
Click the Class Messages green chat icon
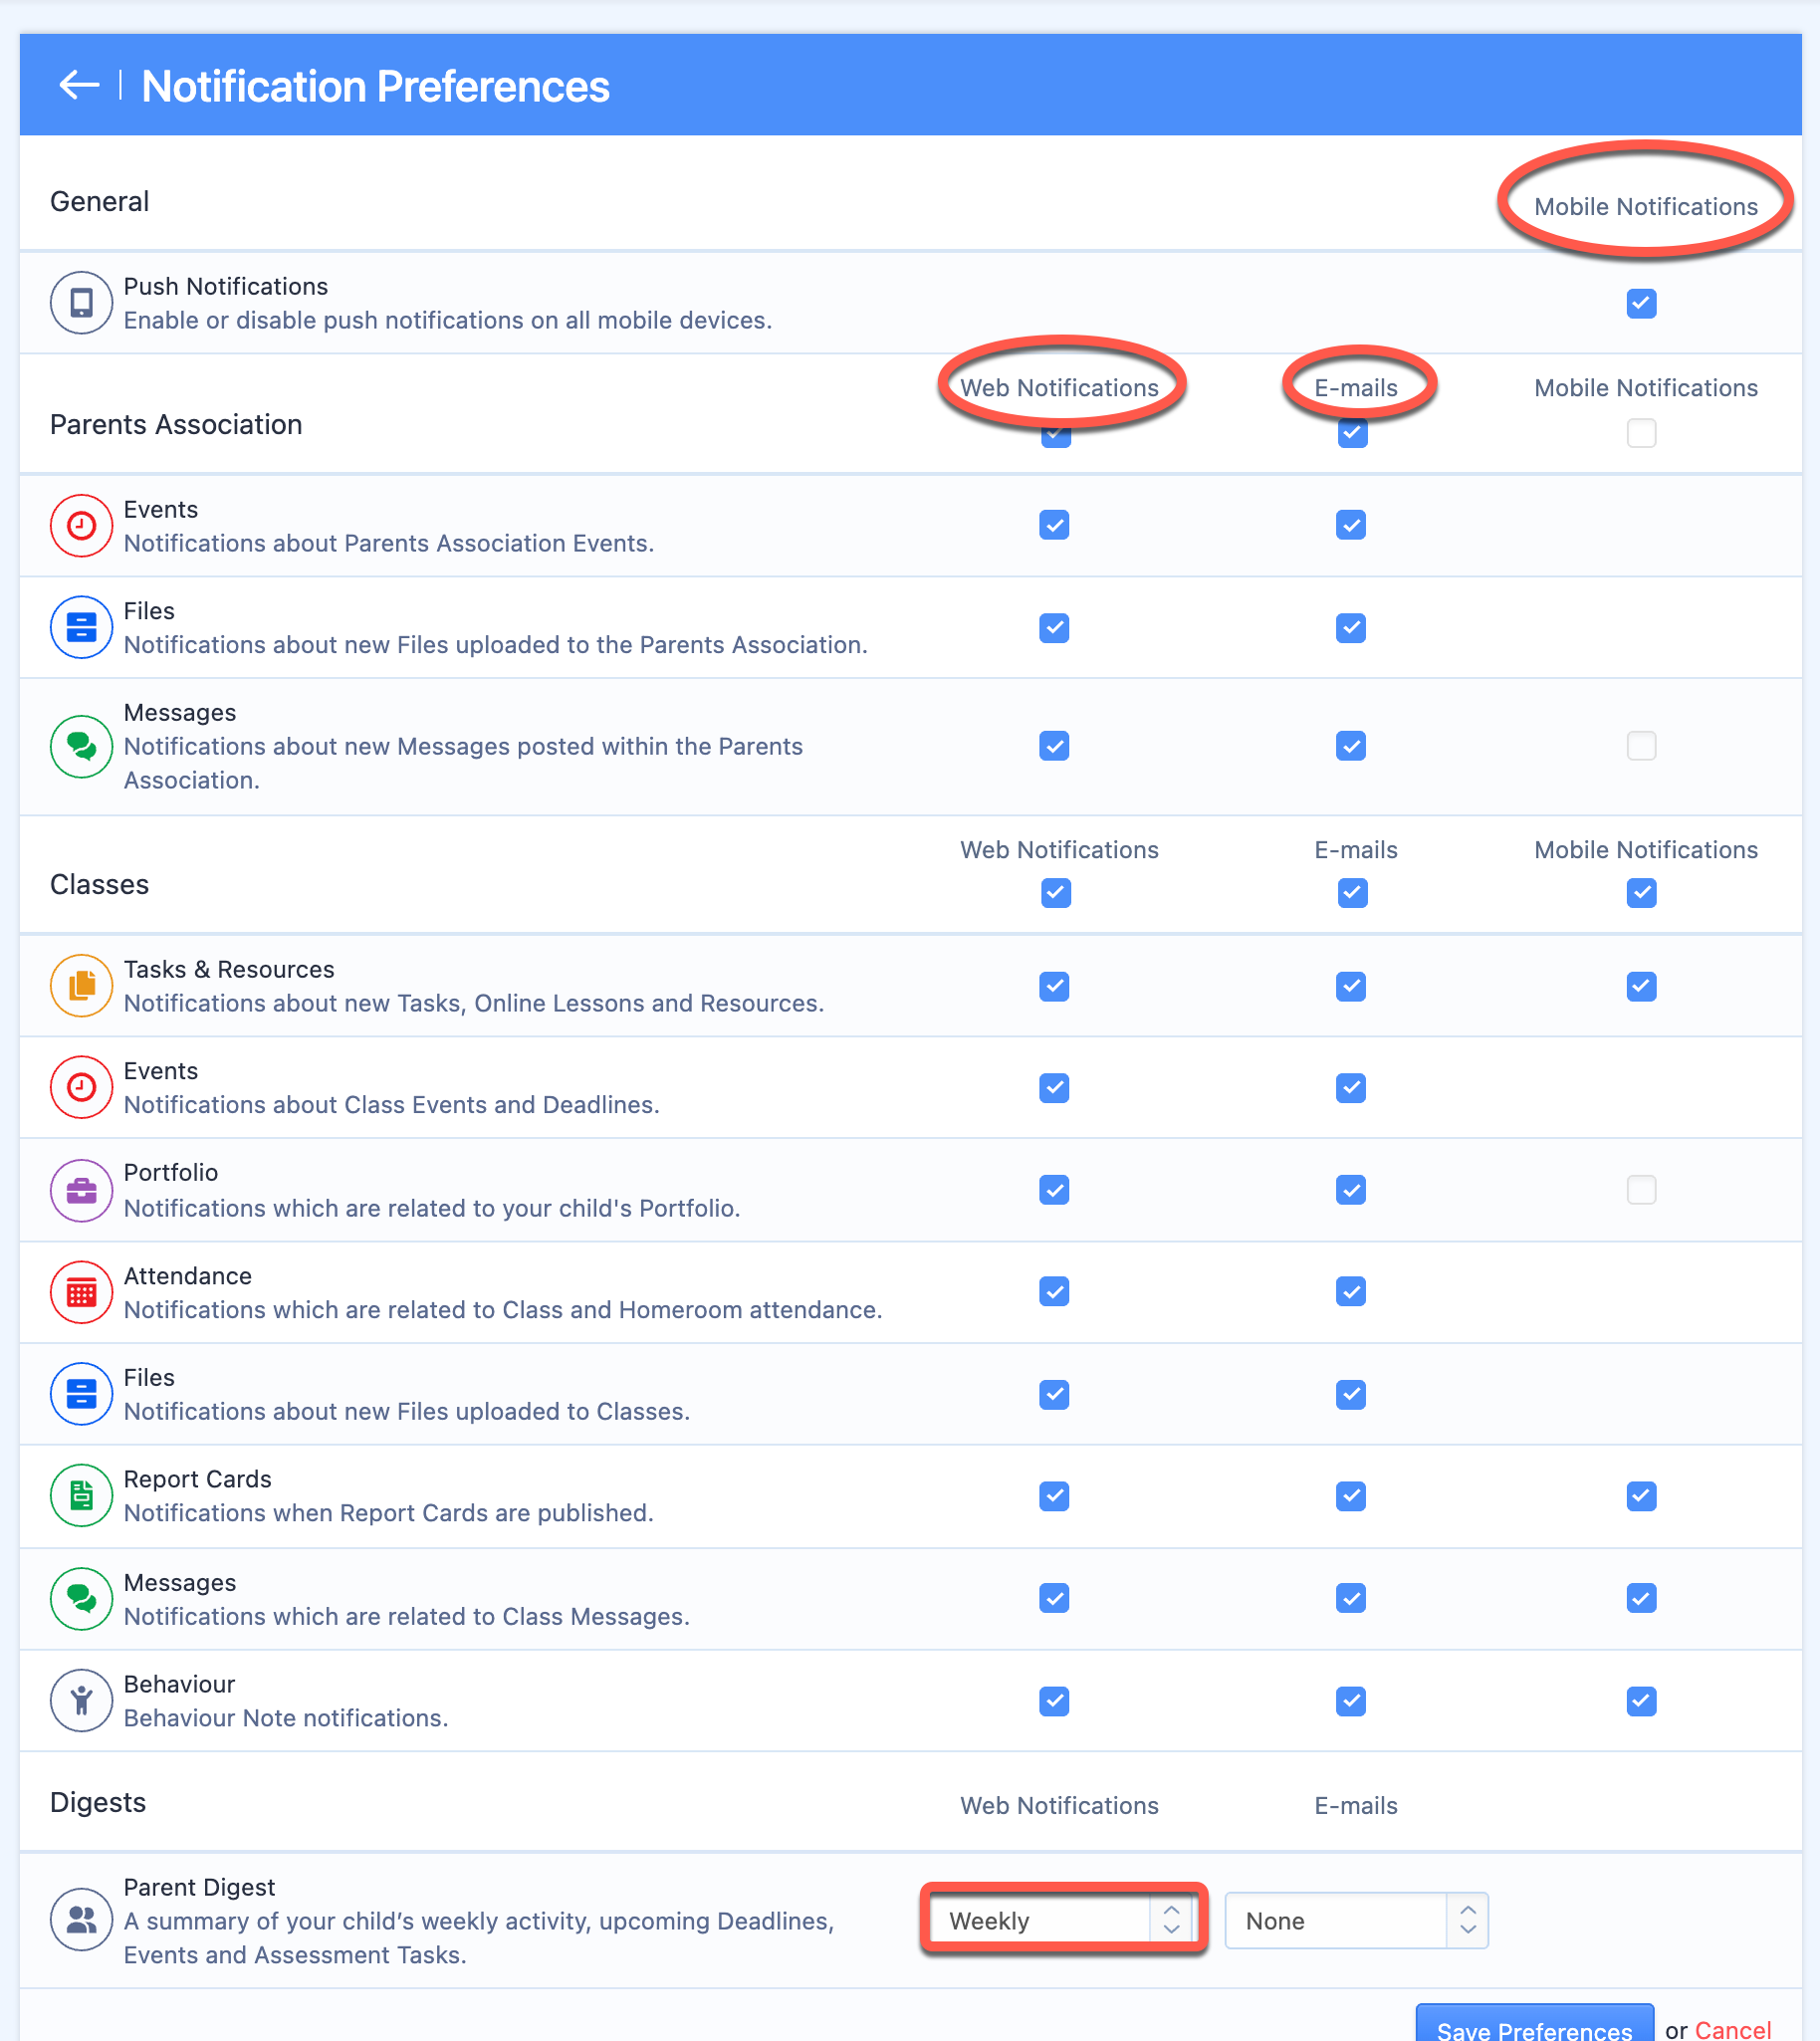click(81, 1598)
